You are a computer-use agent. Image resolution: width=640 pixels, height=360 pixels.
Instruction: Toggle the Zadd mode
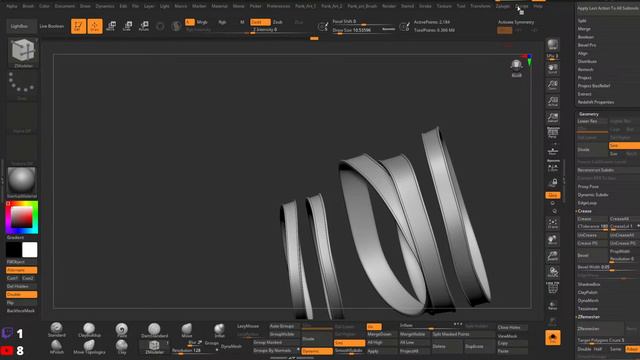coord(260,22)
